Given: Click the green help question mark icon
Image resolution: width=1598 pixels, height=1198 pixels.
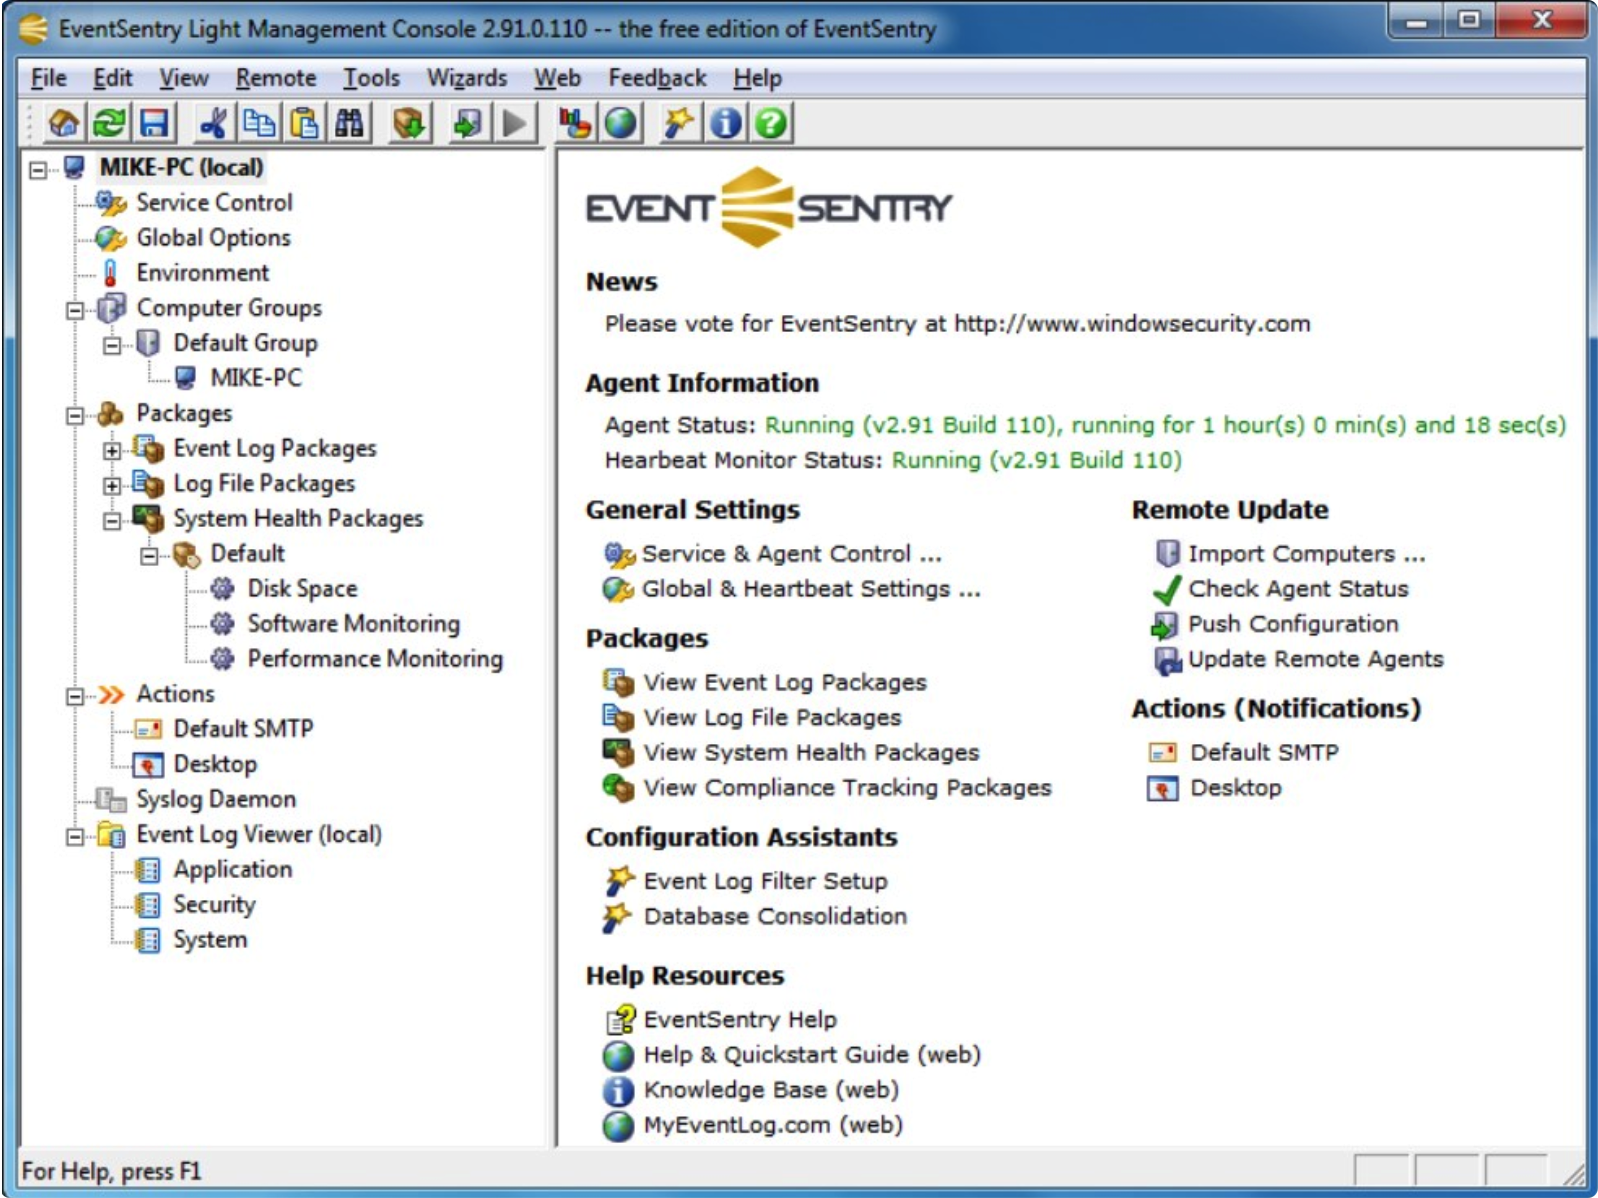Looking at the screenshot, I should click(x=771, y=123).
